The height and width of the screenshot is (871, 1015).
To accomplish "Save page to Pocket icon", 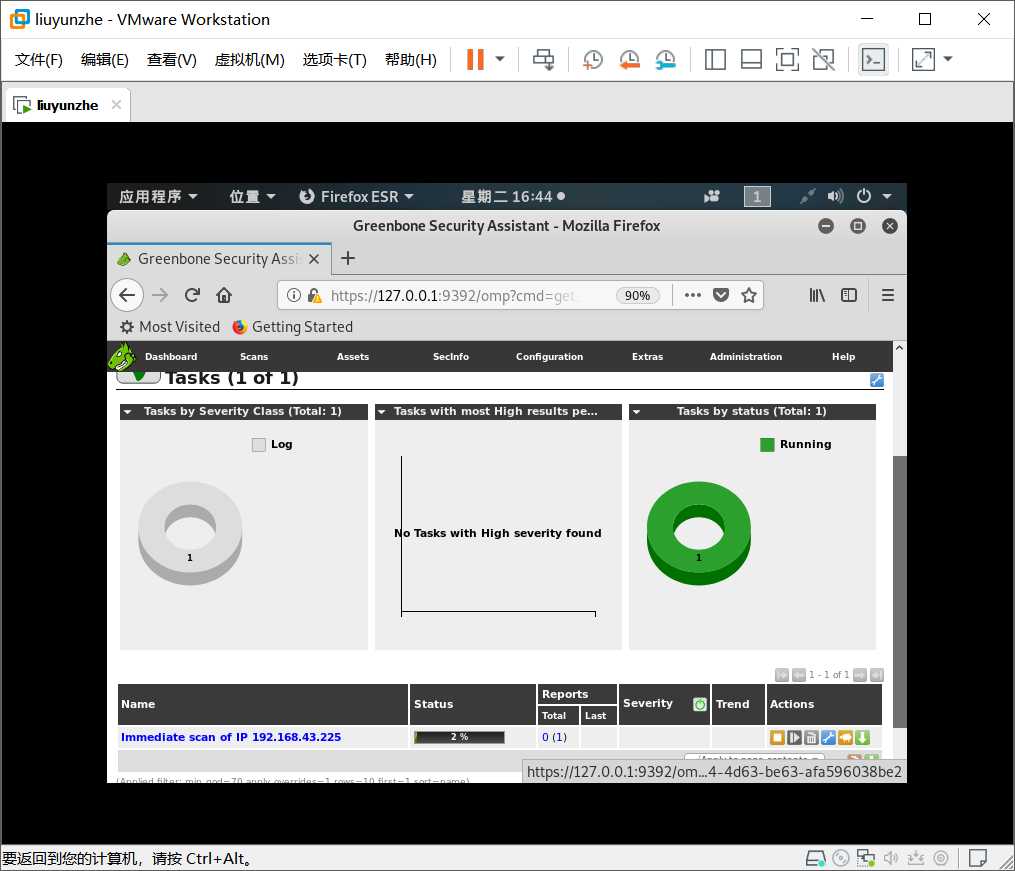I will (720, 295).
